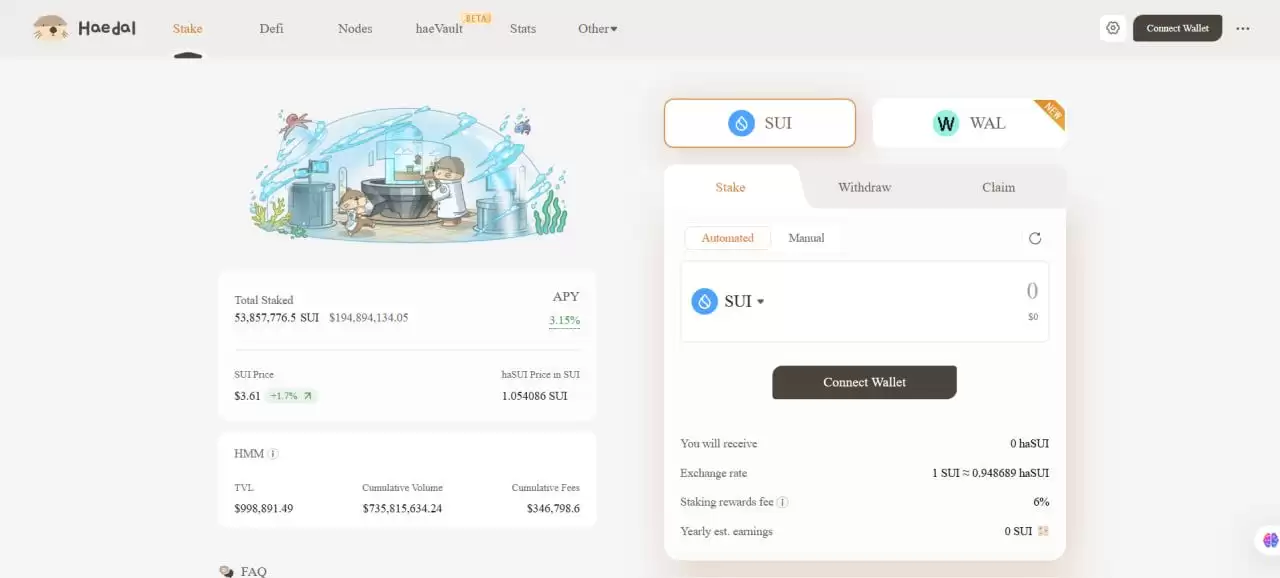Click the SUI price change arrow badge
Image resolution: width=1280 pixels, height=578 pixels.
291,396
